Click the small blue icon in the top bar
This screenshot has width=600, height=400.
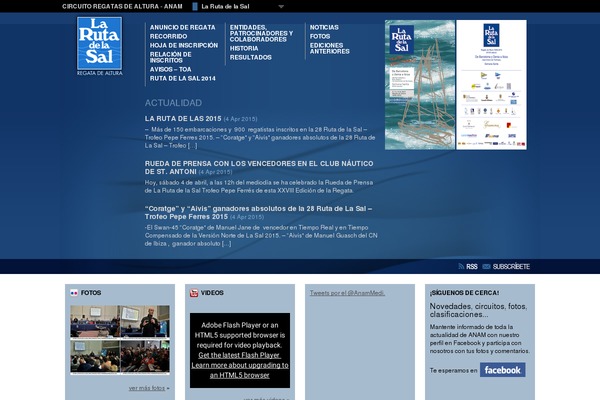click(x=195, y=7)
